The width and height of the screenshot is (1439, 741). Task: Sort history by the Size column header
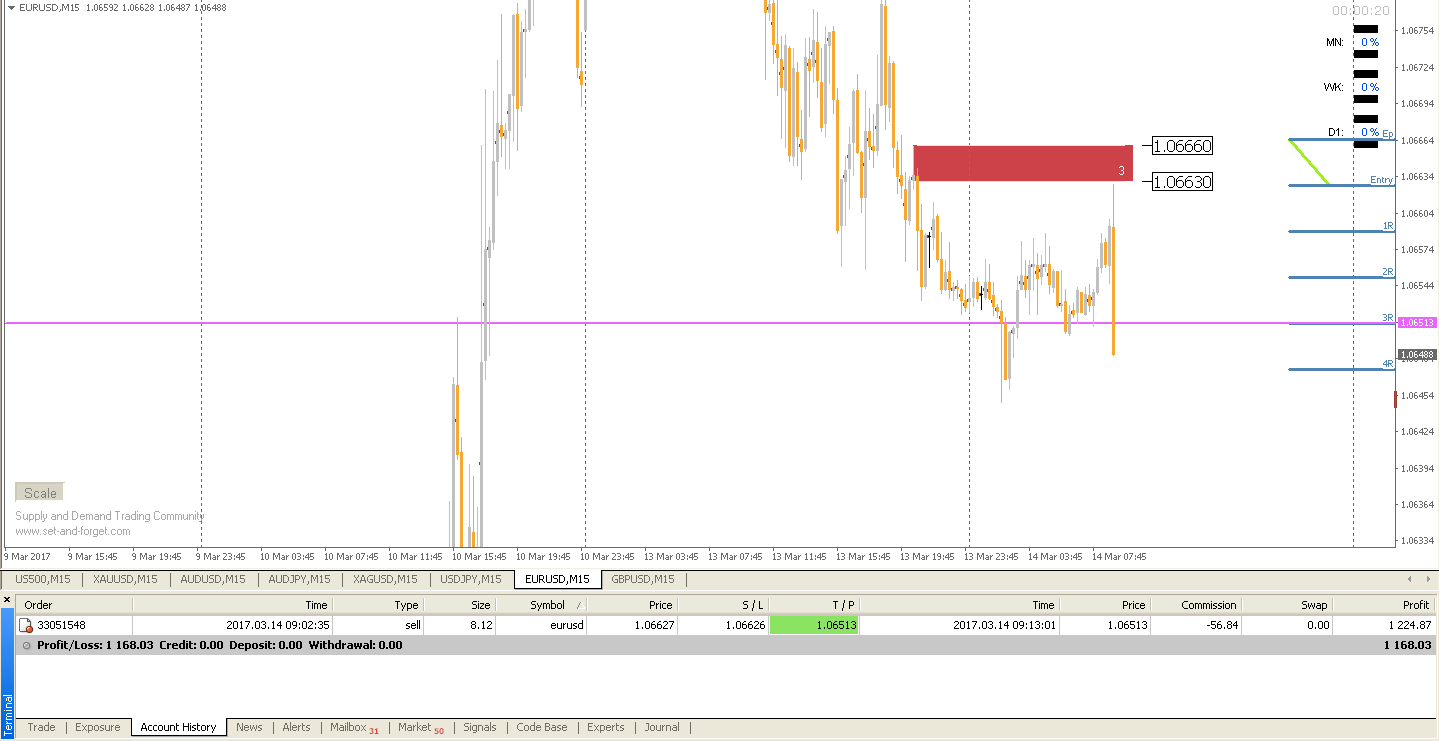pyautogui.click(x=459, y=605)
